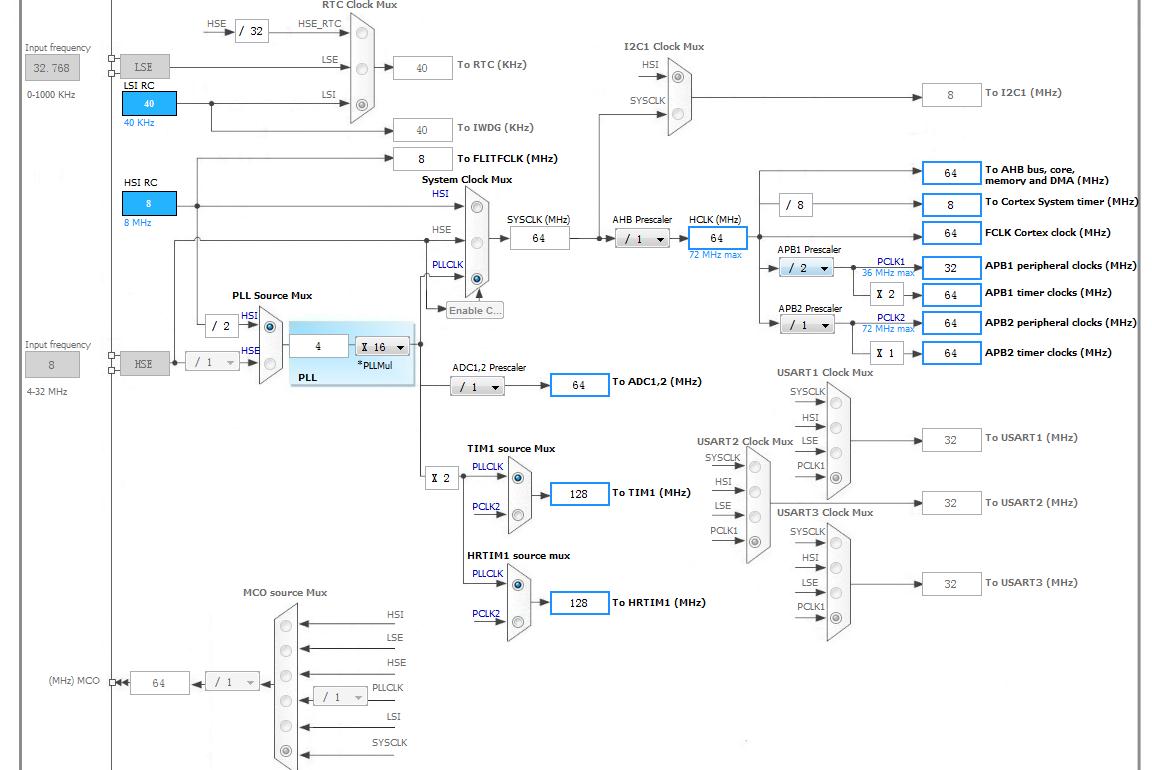Select LSI in MCO source Mux

286,726
